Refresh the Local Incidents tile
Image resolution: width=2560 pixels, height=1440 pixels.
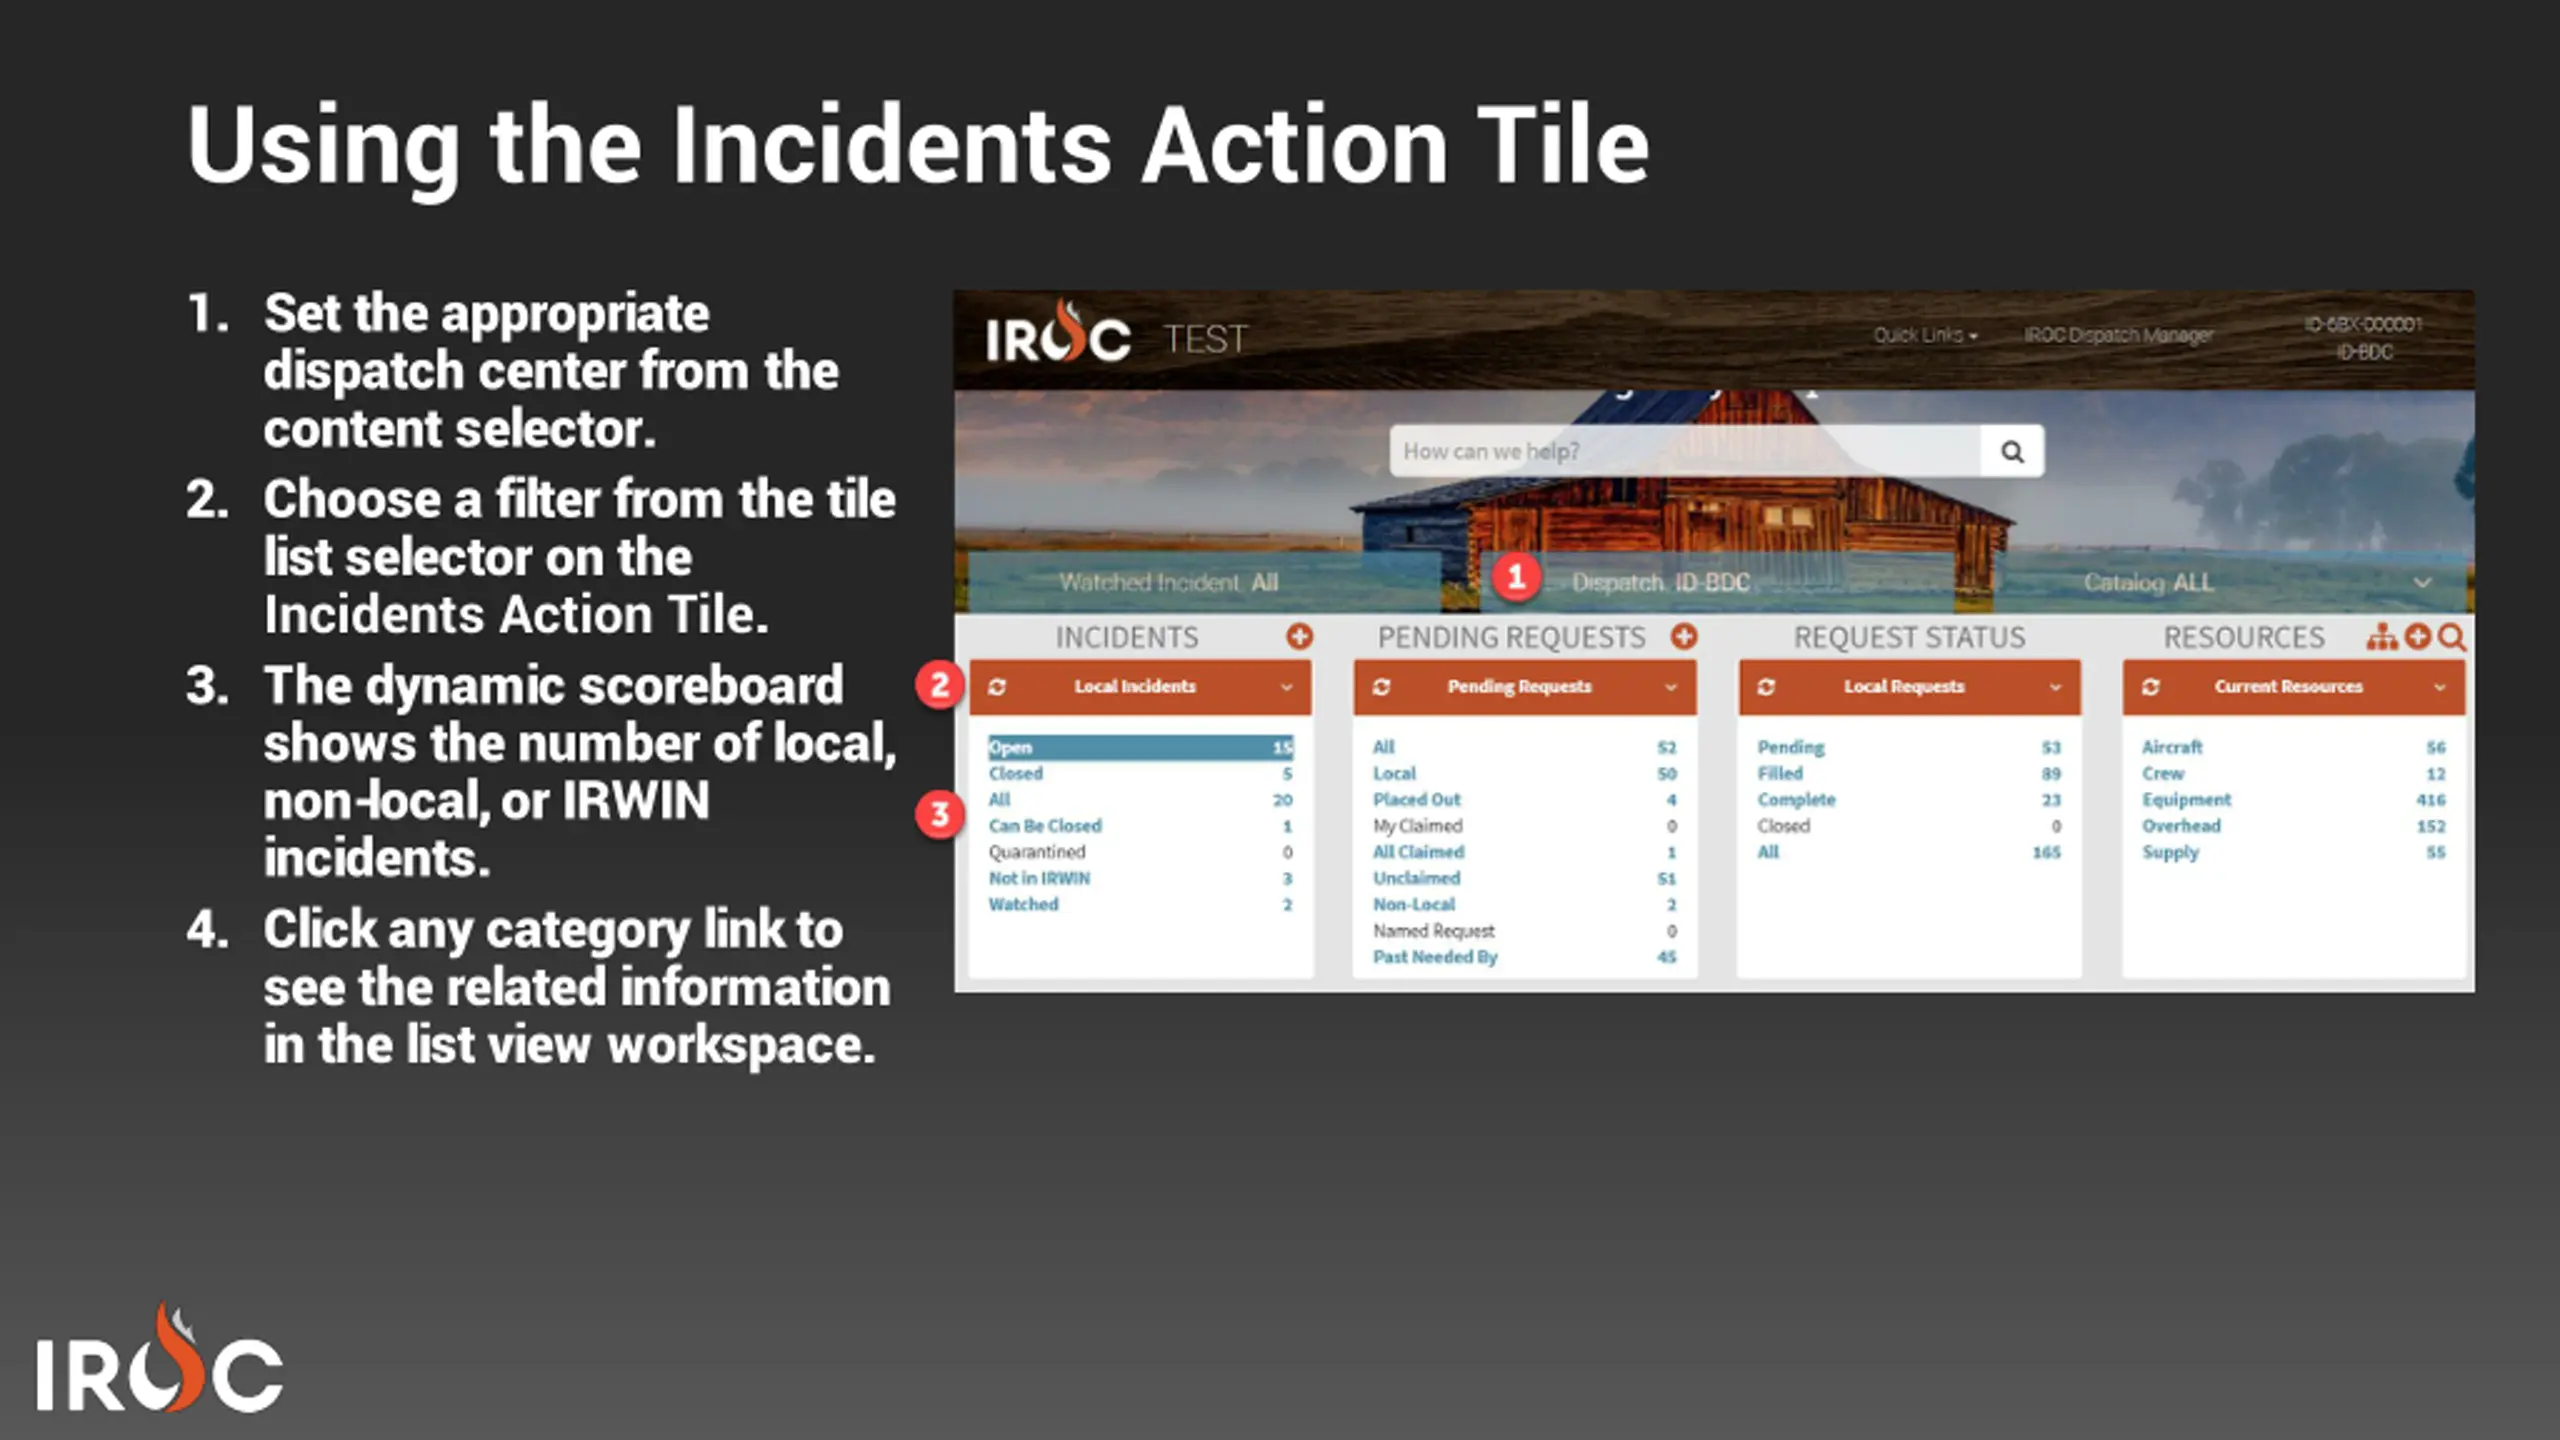coord(997,687)
